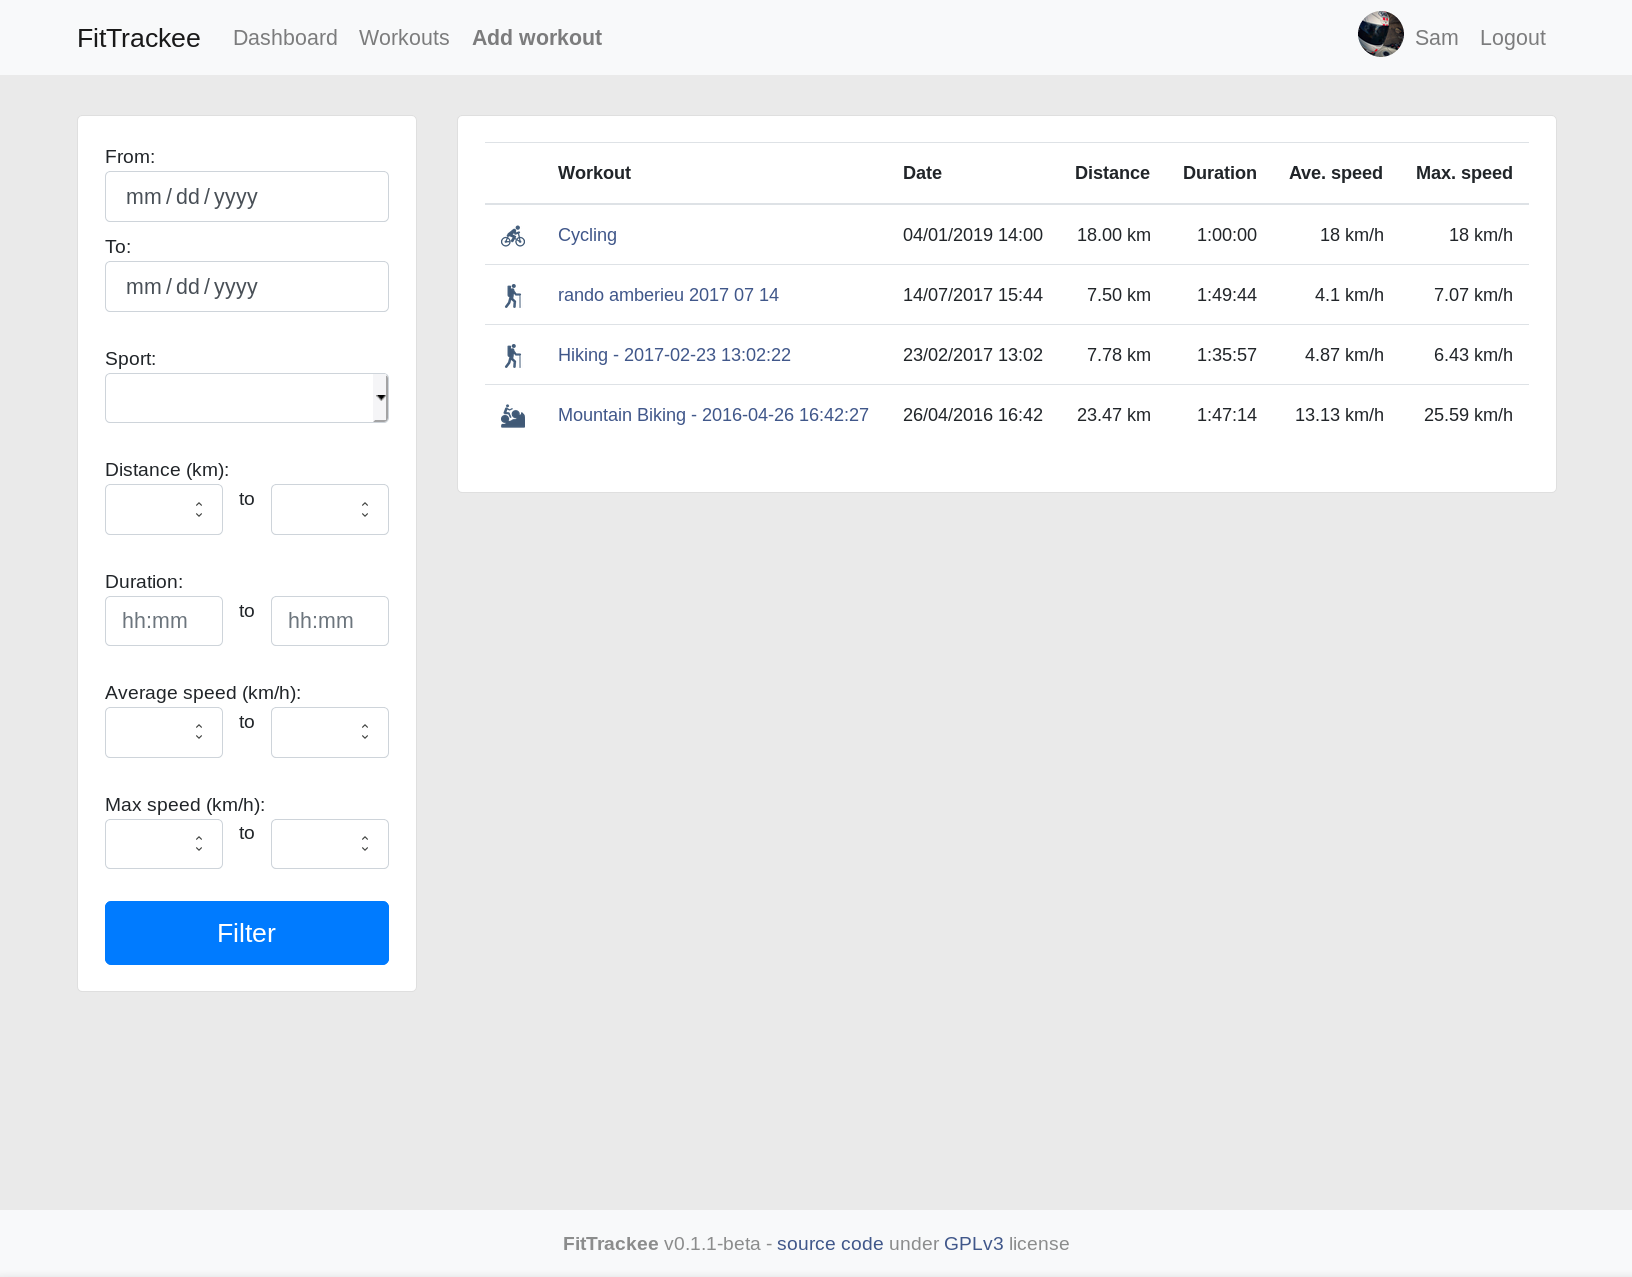Click the Date column header
The image size is (1632, 1277).
pos(922,173)
